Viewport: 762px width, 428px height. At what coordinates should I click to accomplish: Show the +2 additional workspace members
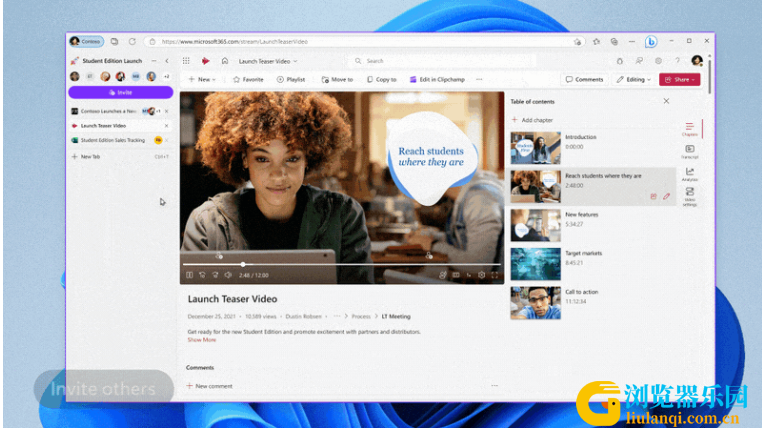[166, 76]
